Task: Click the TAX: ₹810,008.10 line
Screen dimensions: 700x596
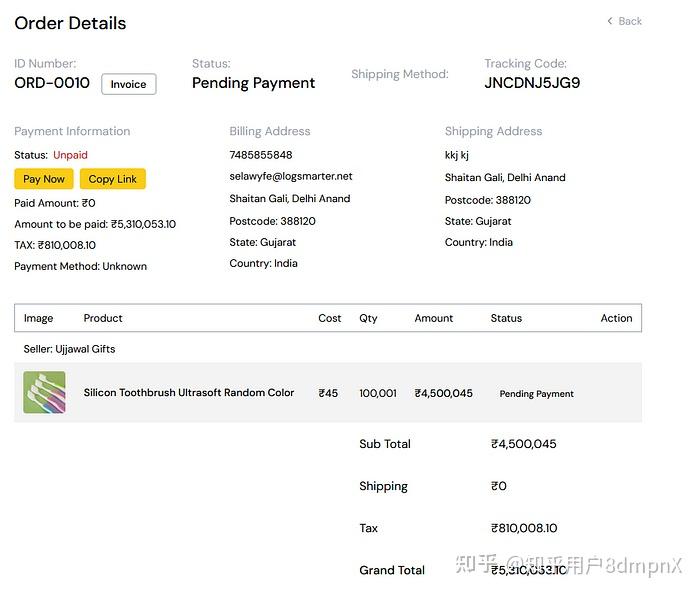Action: pyautogui.click(x=55, y=245)
